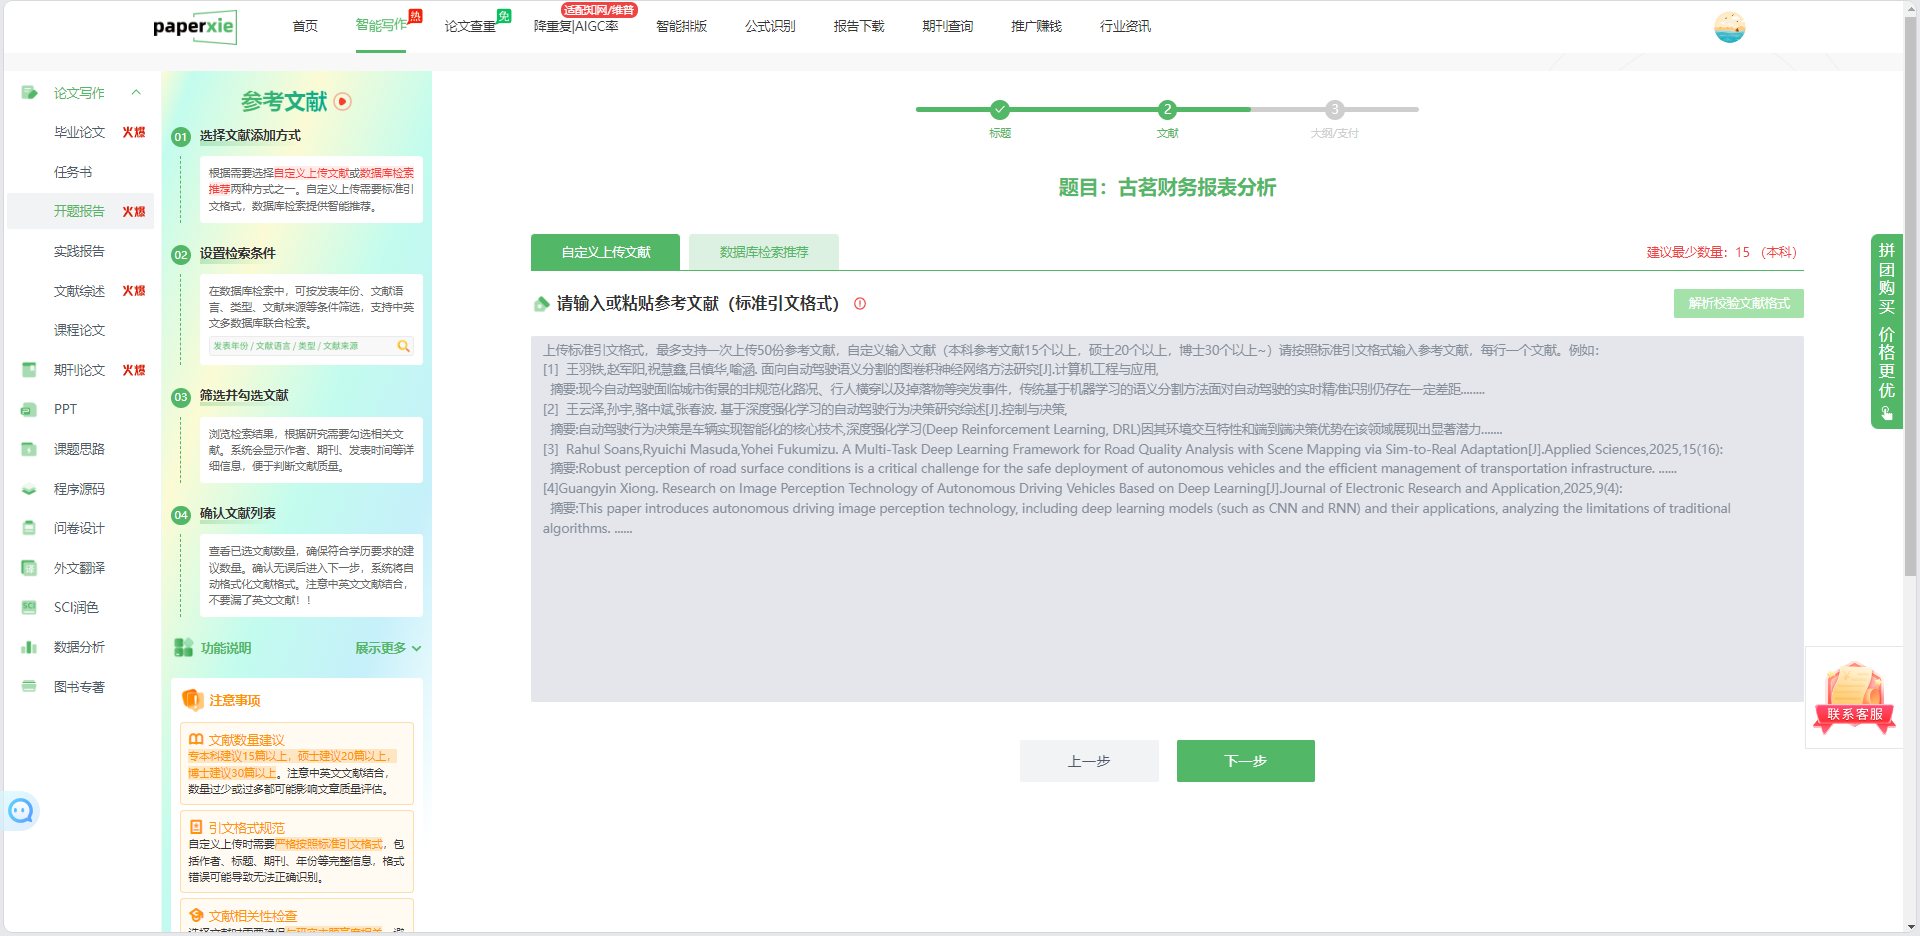Expand 展示更多 in 功能说明

tap(387, 648)
